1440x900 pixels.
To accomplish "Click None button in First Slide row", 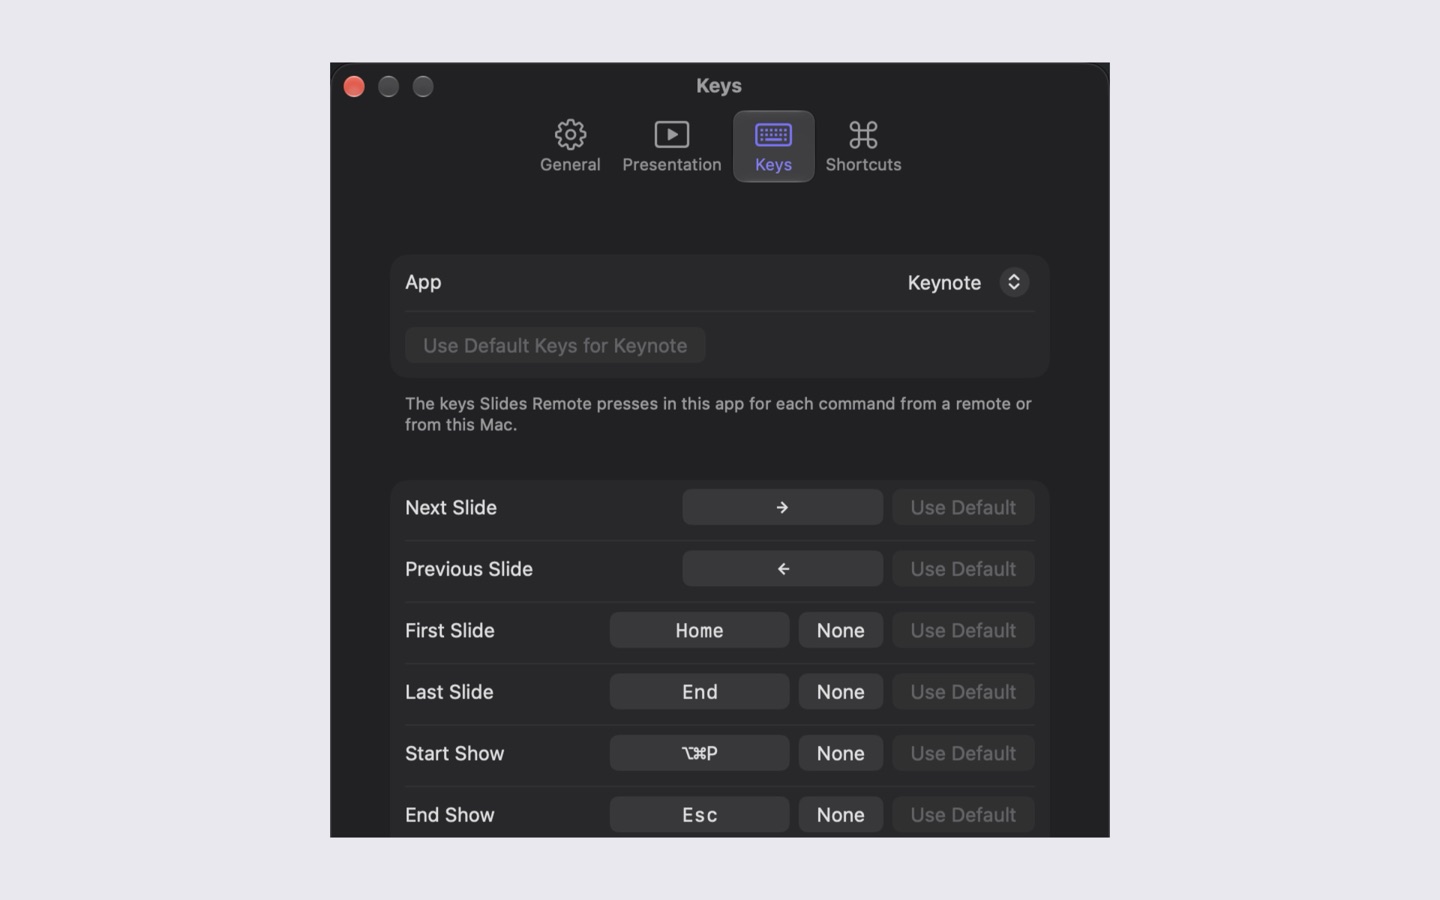I will [x=840, y=630].
